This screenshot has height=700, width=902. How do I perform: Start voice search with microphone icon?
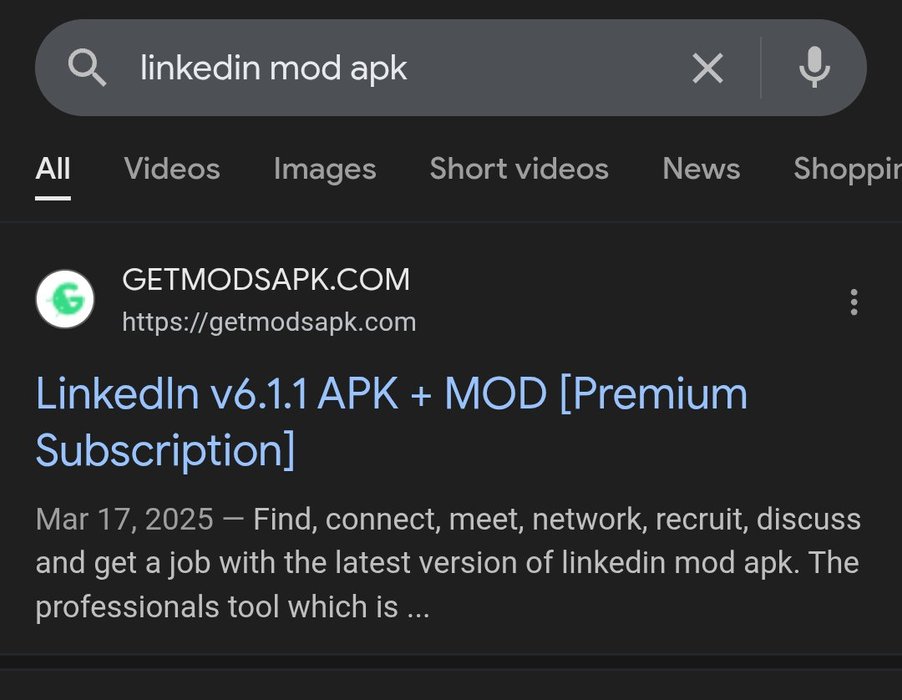815,67
